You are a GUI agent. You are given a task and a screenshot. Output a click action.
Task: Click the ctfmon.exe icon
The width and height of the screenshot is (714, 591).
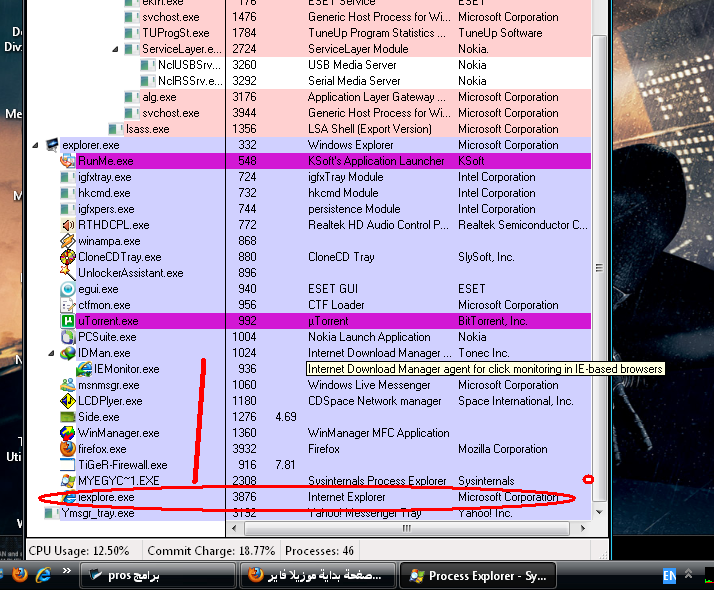coord(67,305)
